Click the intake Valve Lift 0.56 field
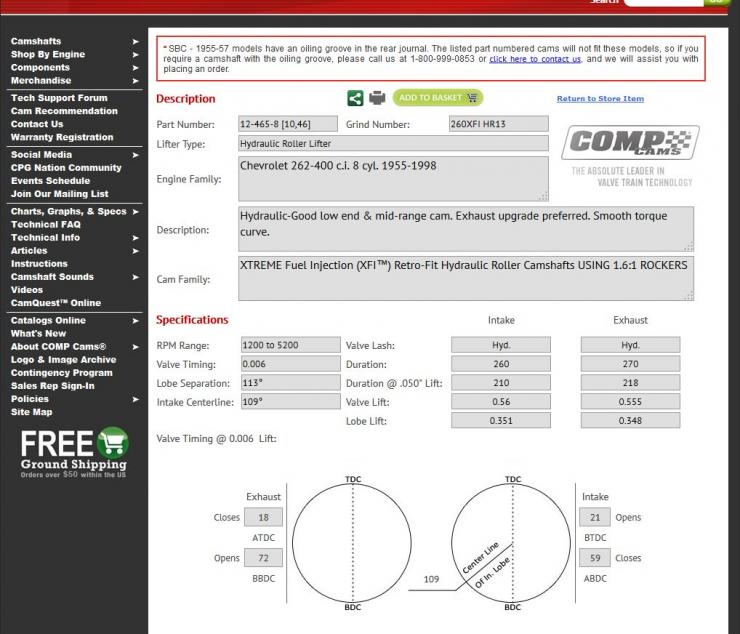Screen dimensions: 740x634 [501, 402]
